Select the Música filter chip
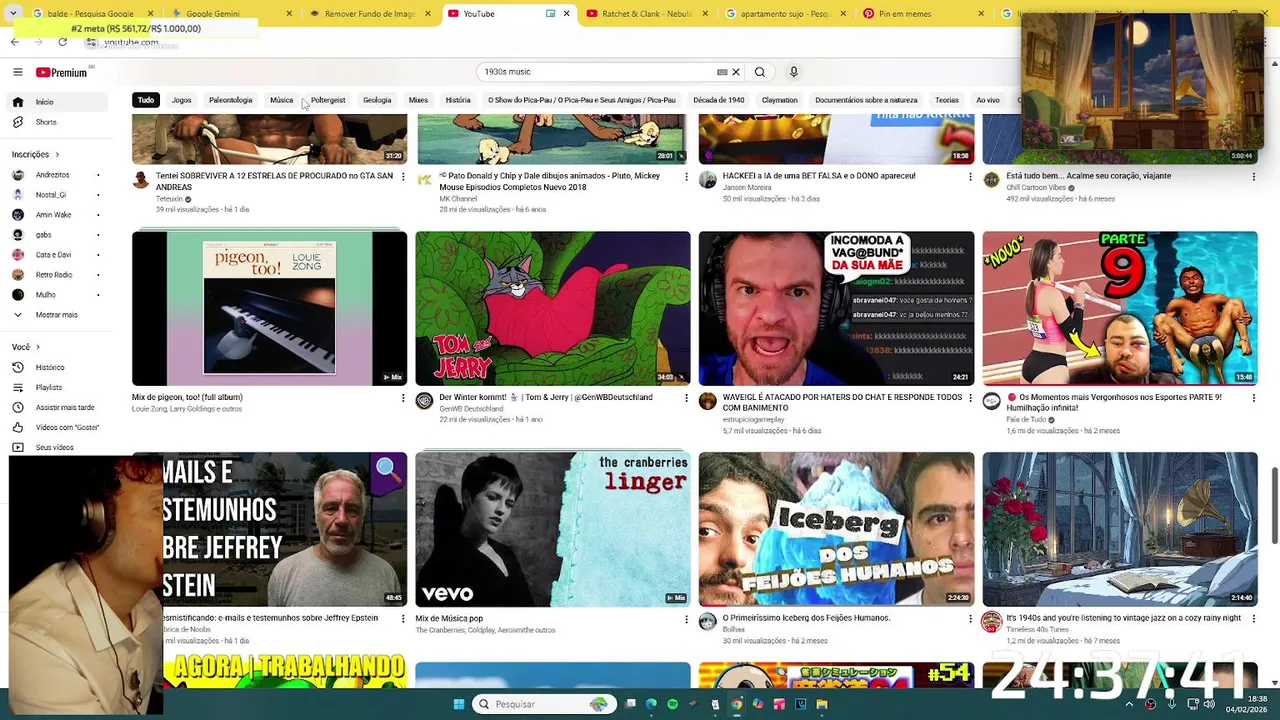Image resolution: width=1280 pixels, height=720 pixels. click(281, 100)
